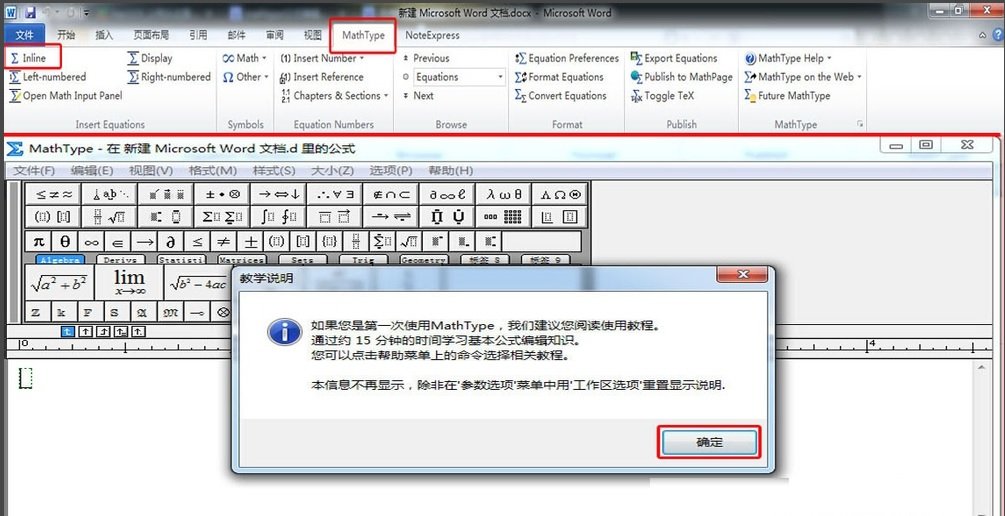Click Inline equation button in ribbon
Image resolution: width=1005 pixels, height=516 pixels.
pos(28,58)
